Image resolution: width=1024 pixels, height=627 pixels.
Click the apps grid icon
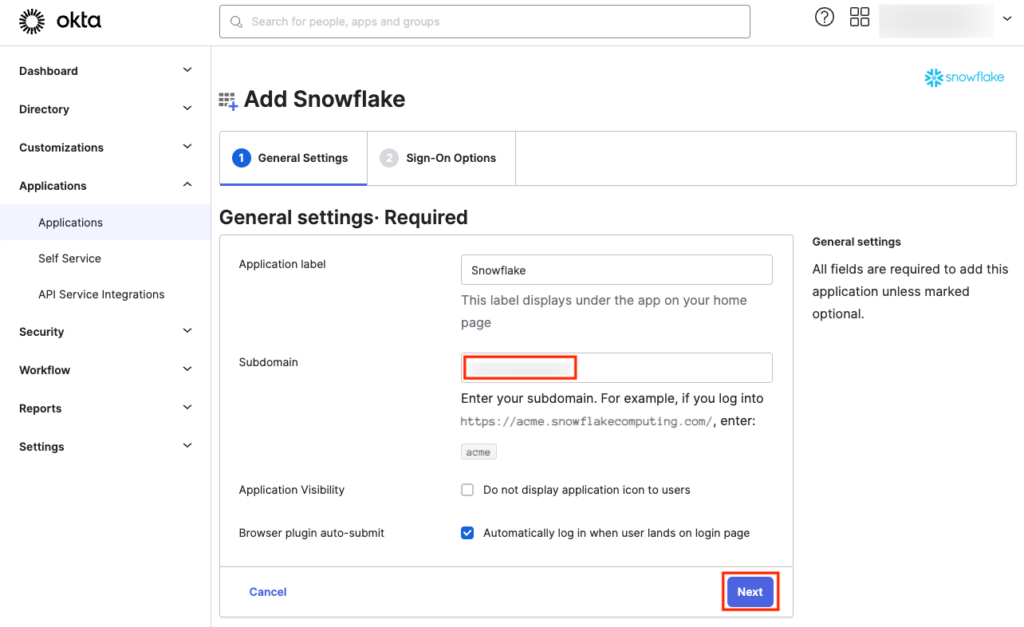[859, 17]
